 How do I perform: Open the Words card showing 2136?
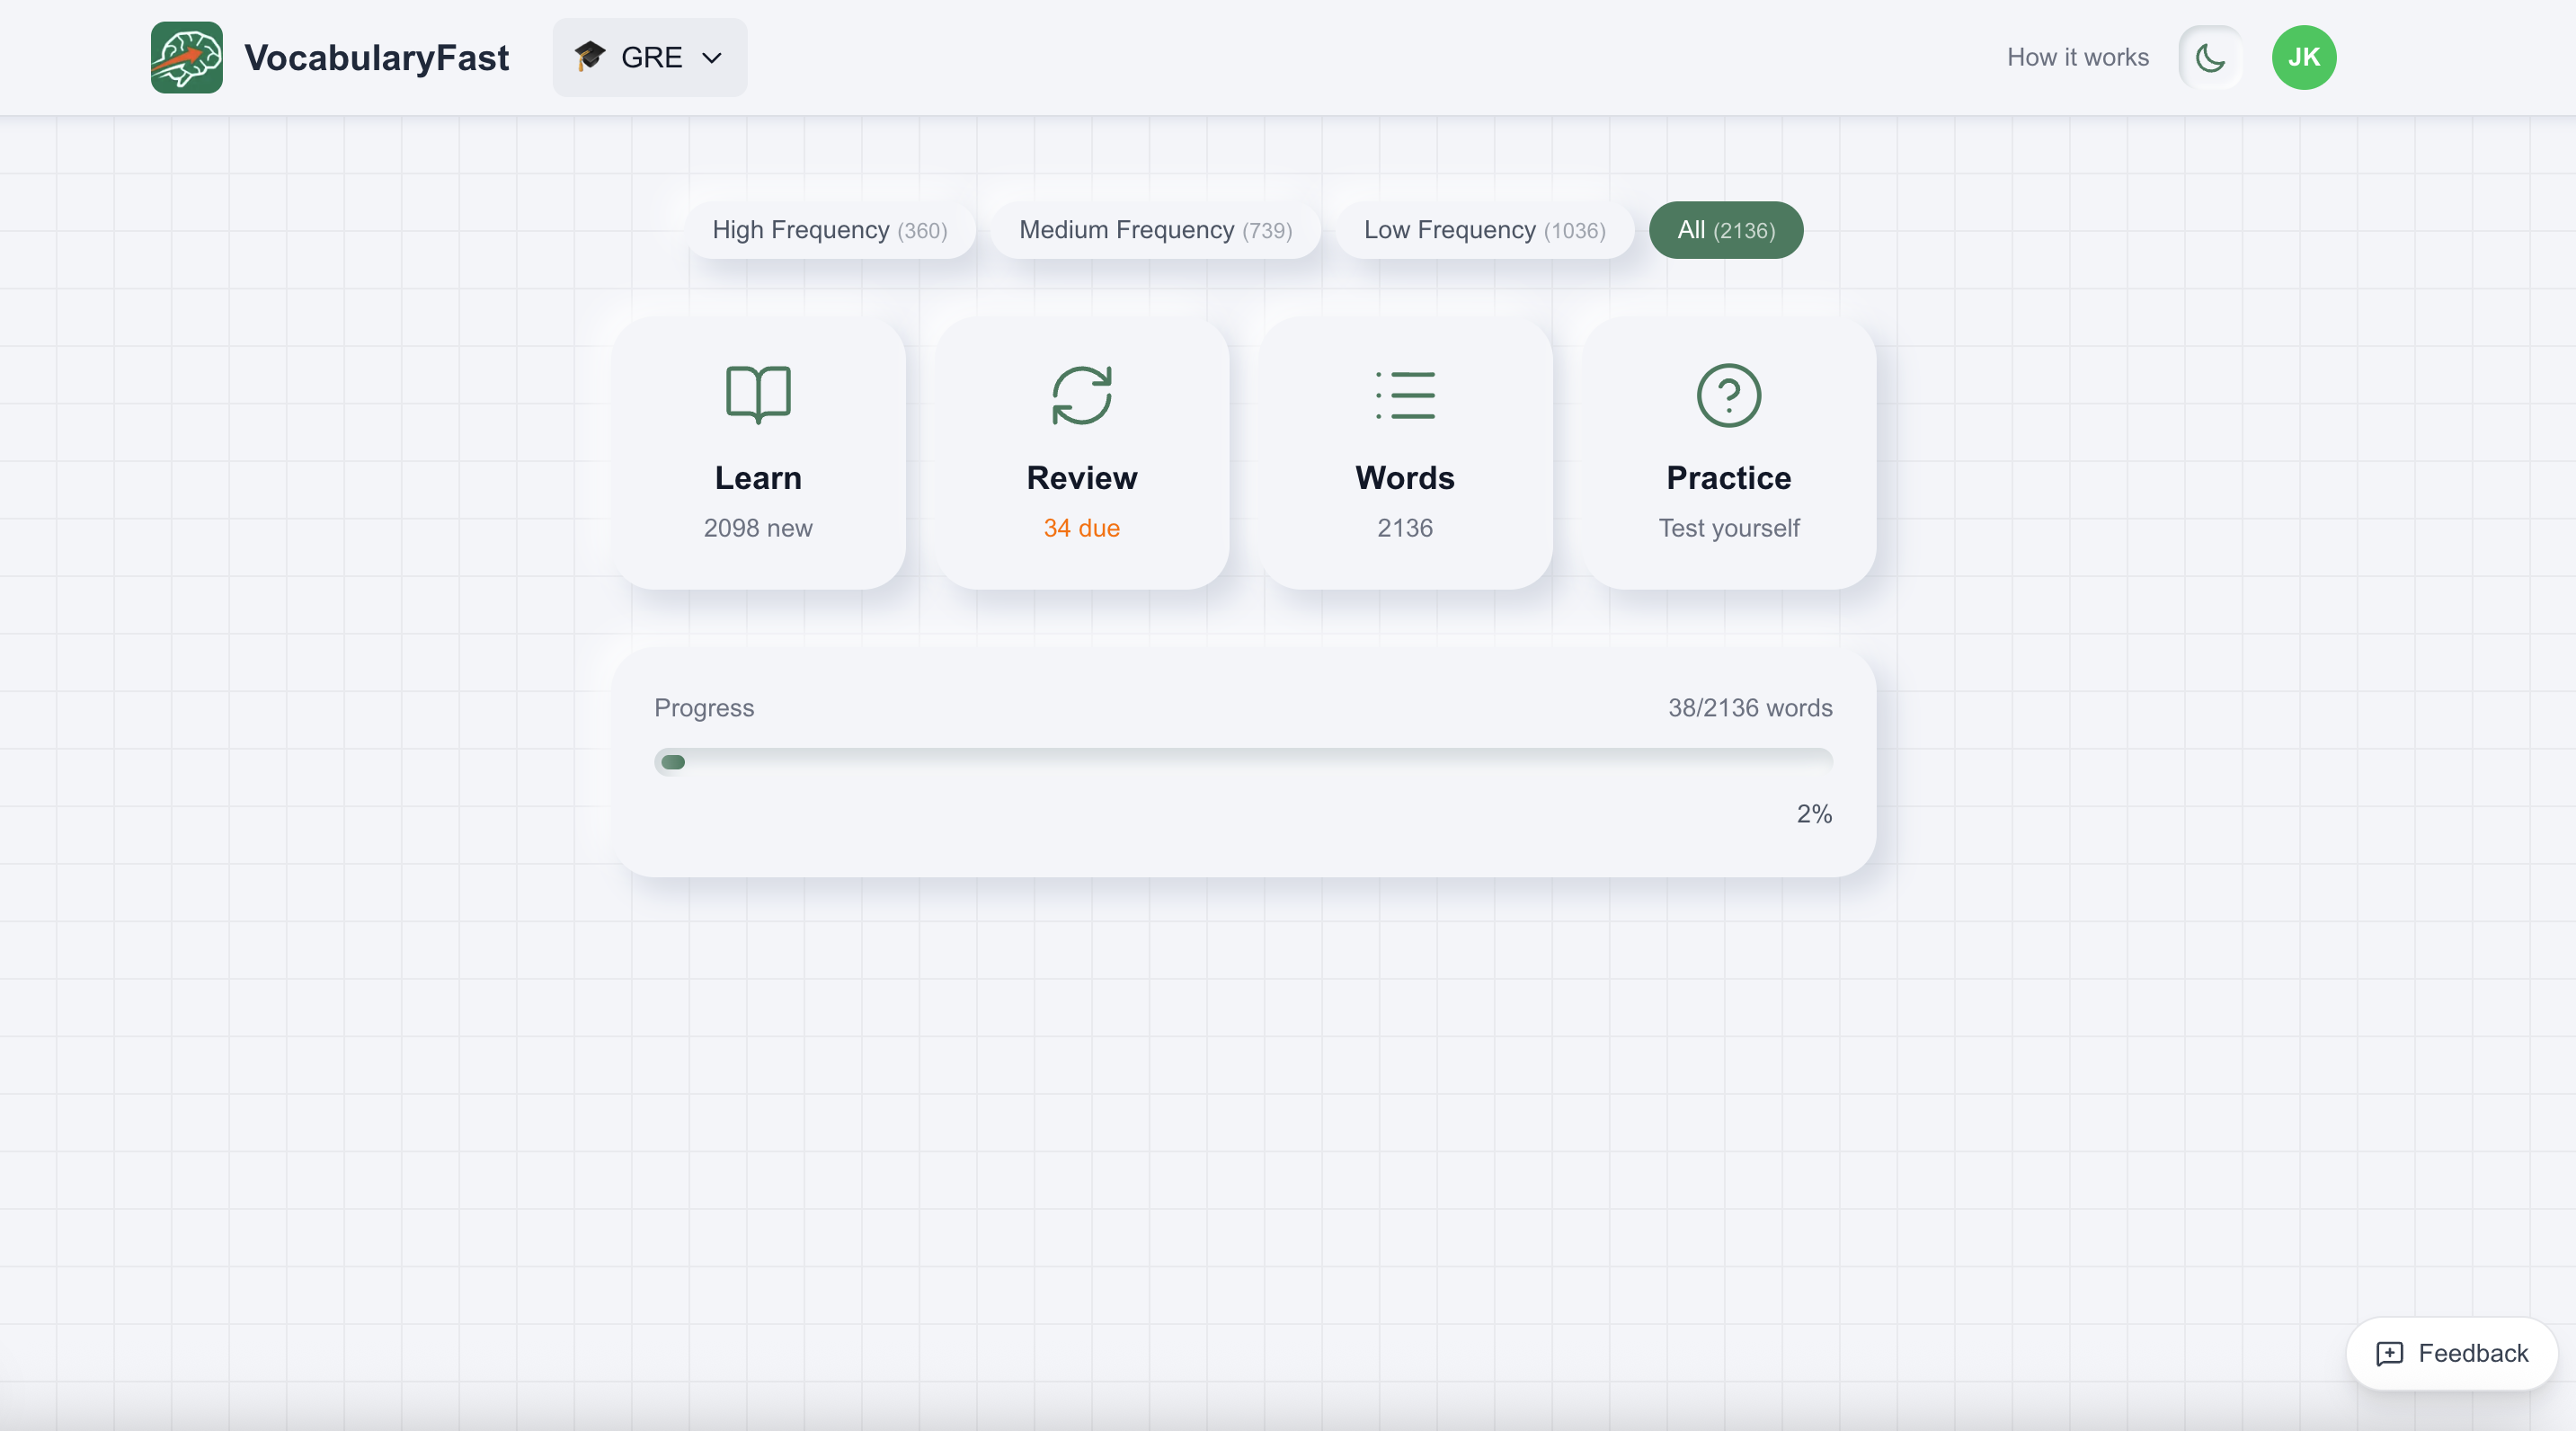[1404, 455]
